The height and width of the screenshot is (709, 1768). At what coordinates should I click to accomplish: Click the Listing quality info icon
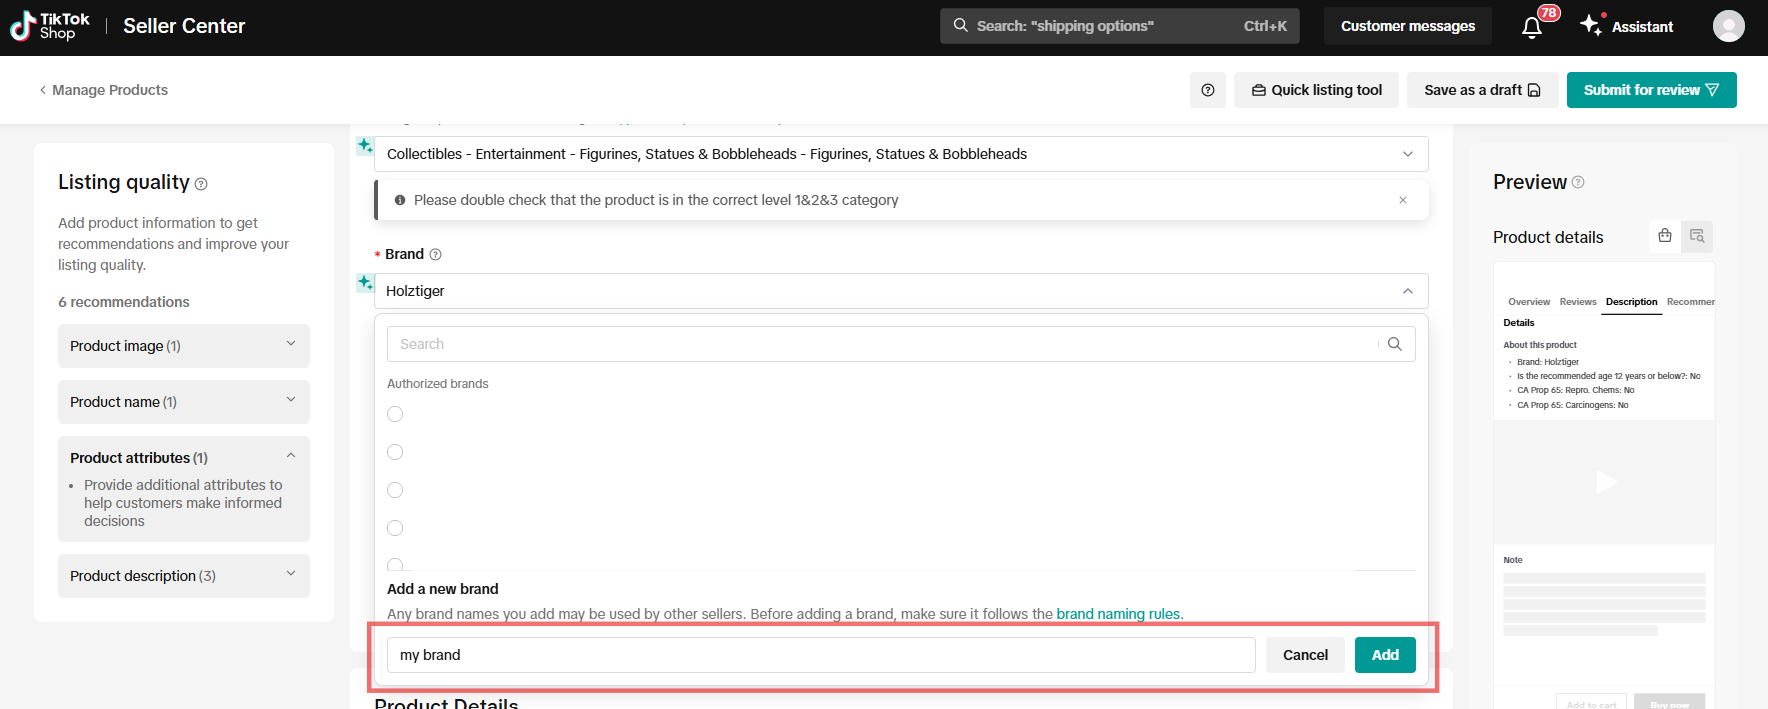201,184
